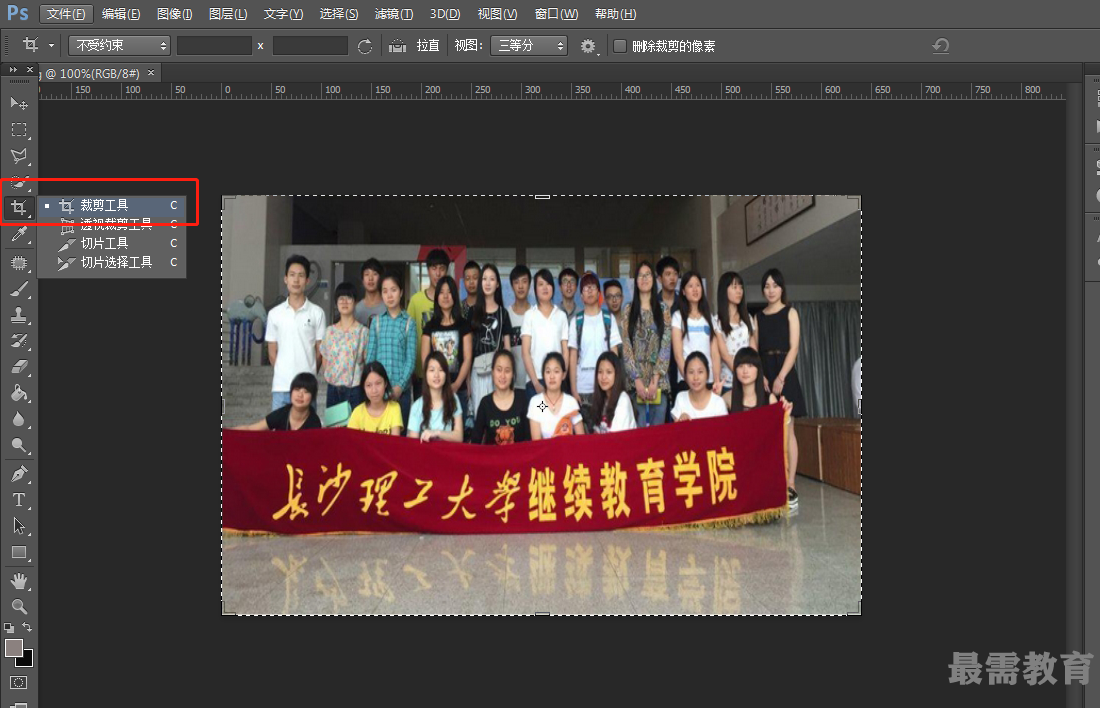Viewport: 1100px width, 708px height.
Task: Select the Eraser tool
Action: point(19,367)
